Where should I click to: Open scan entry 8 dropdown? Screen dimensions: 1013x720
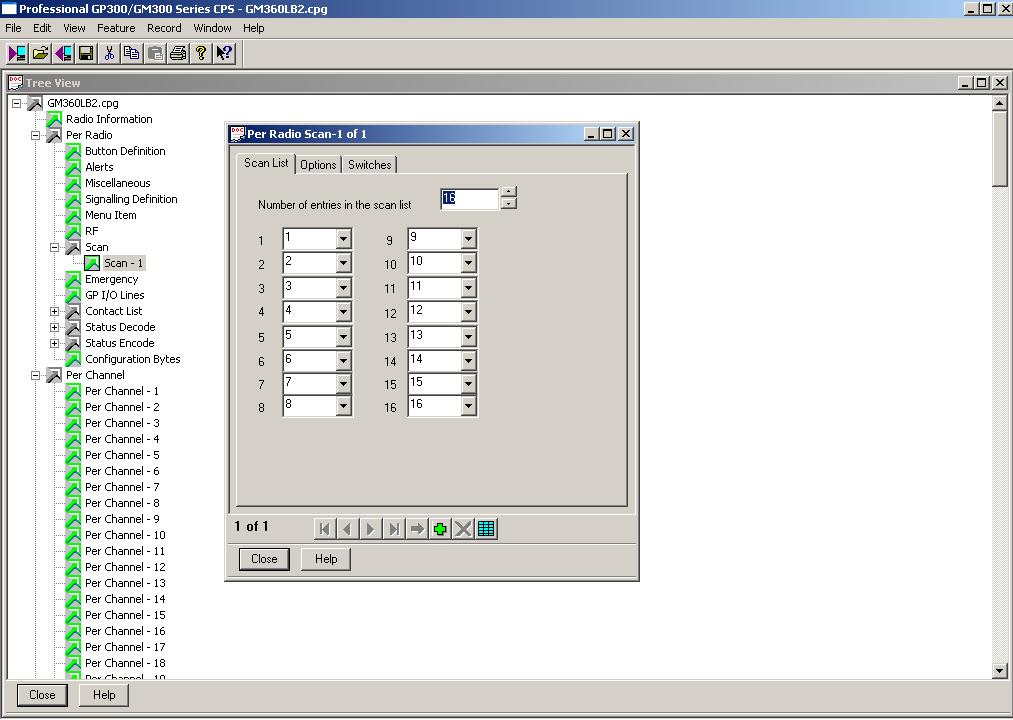coord(343,406)
